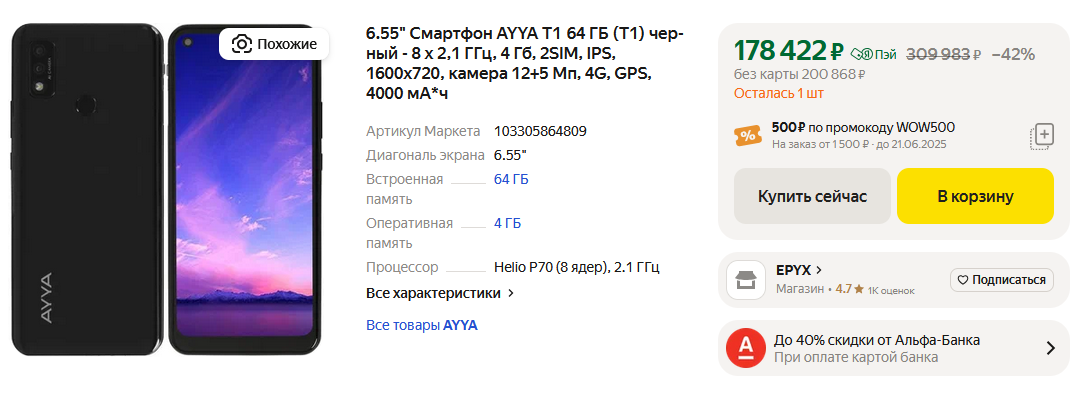
Task: Select the 64 ГБ built-in memory link
Action: pyautogui.click(x=511, y=179)
